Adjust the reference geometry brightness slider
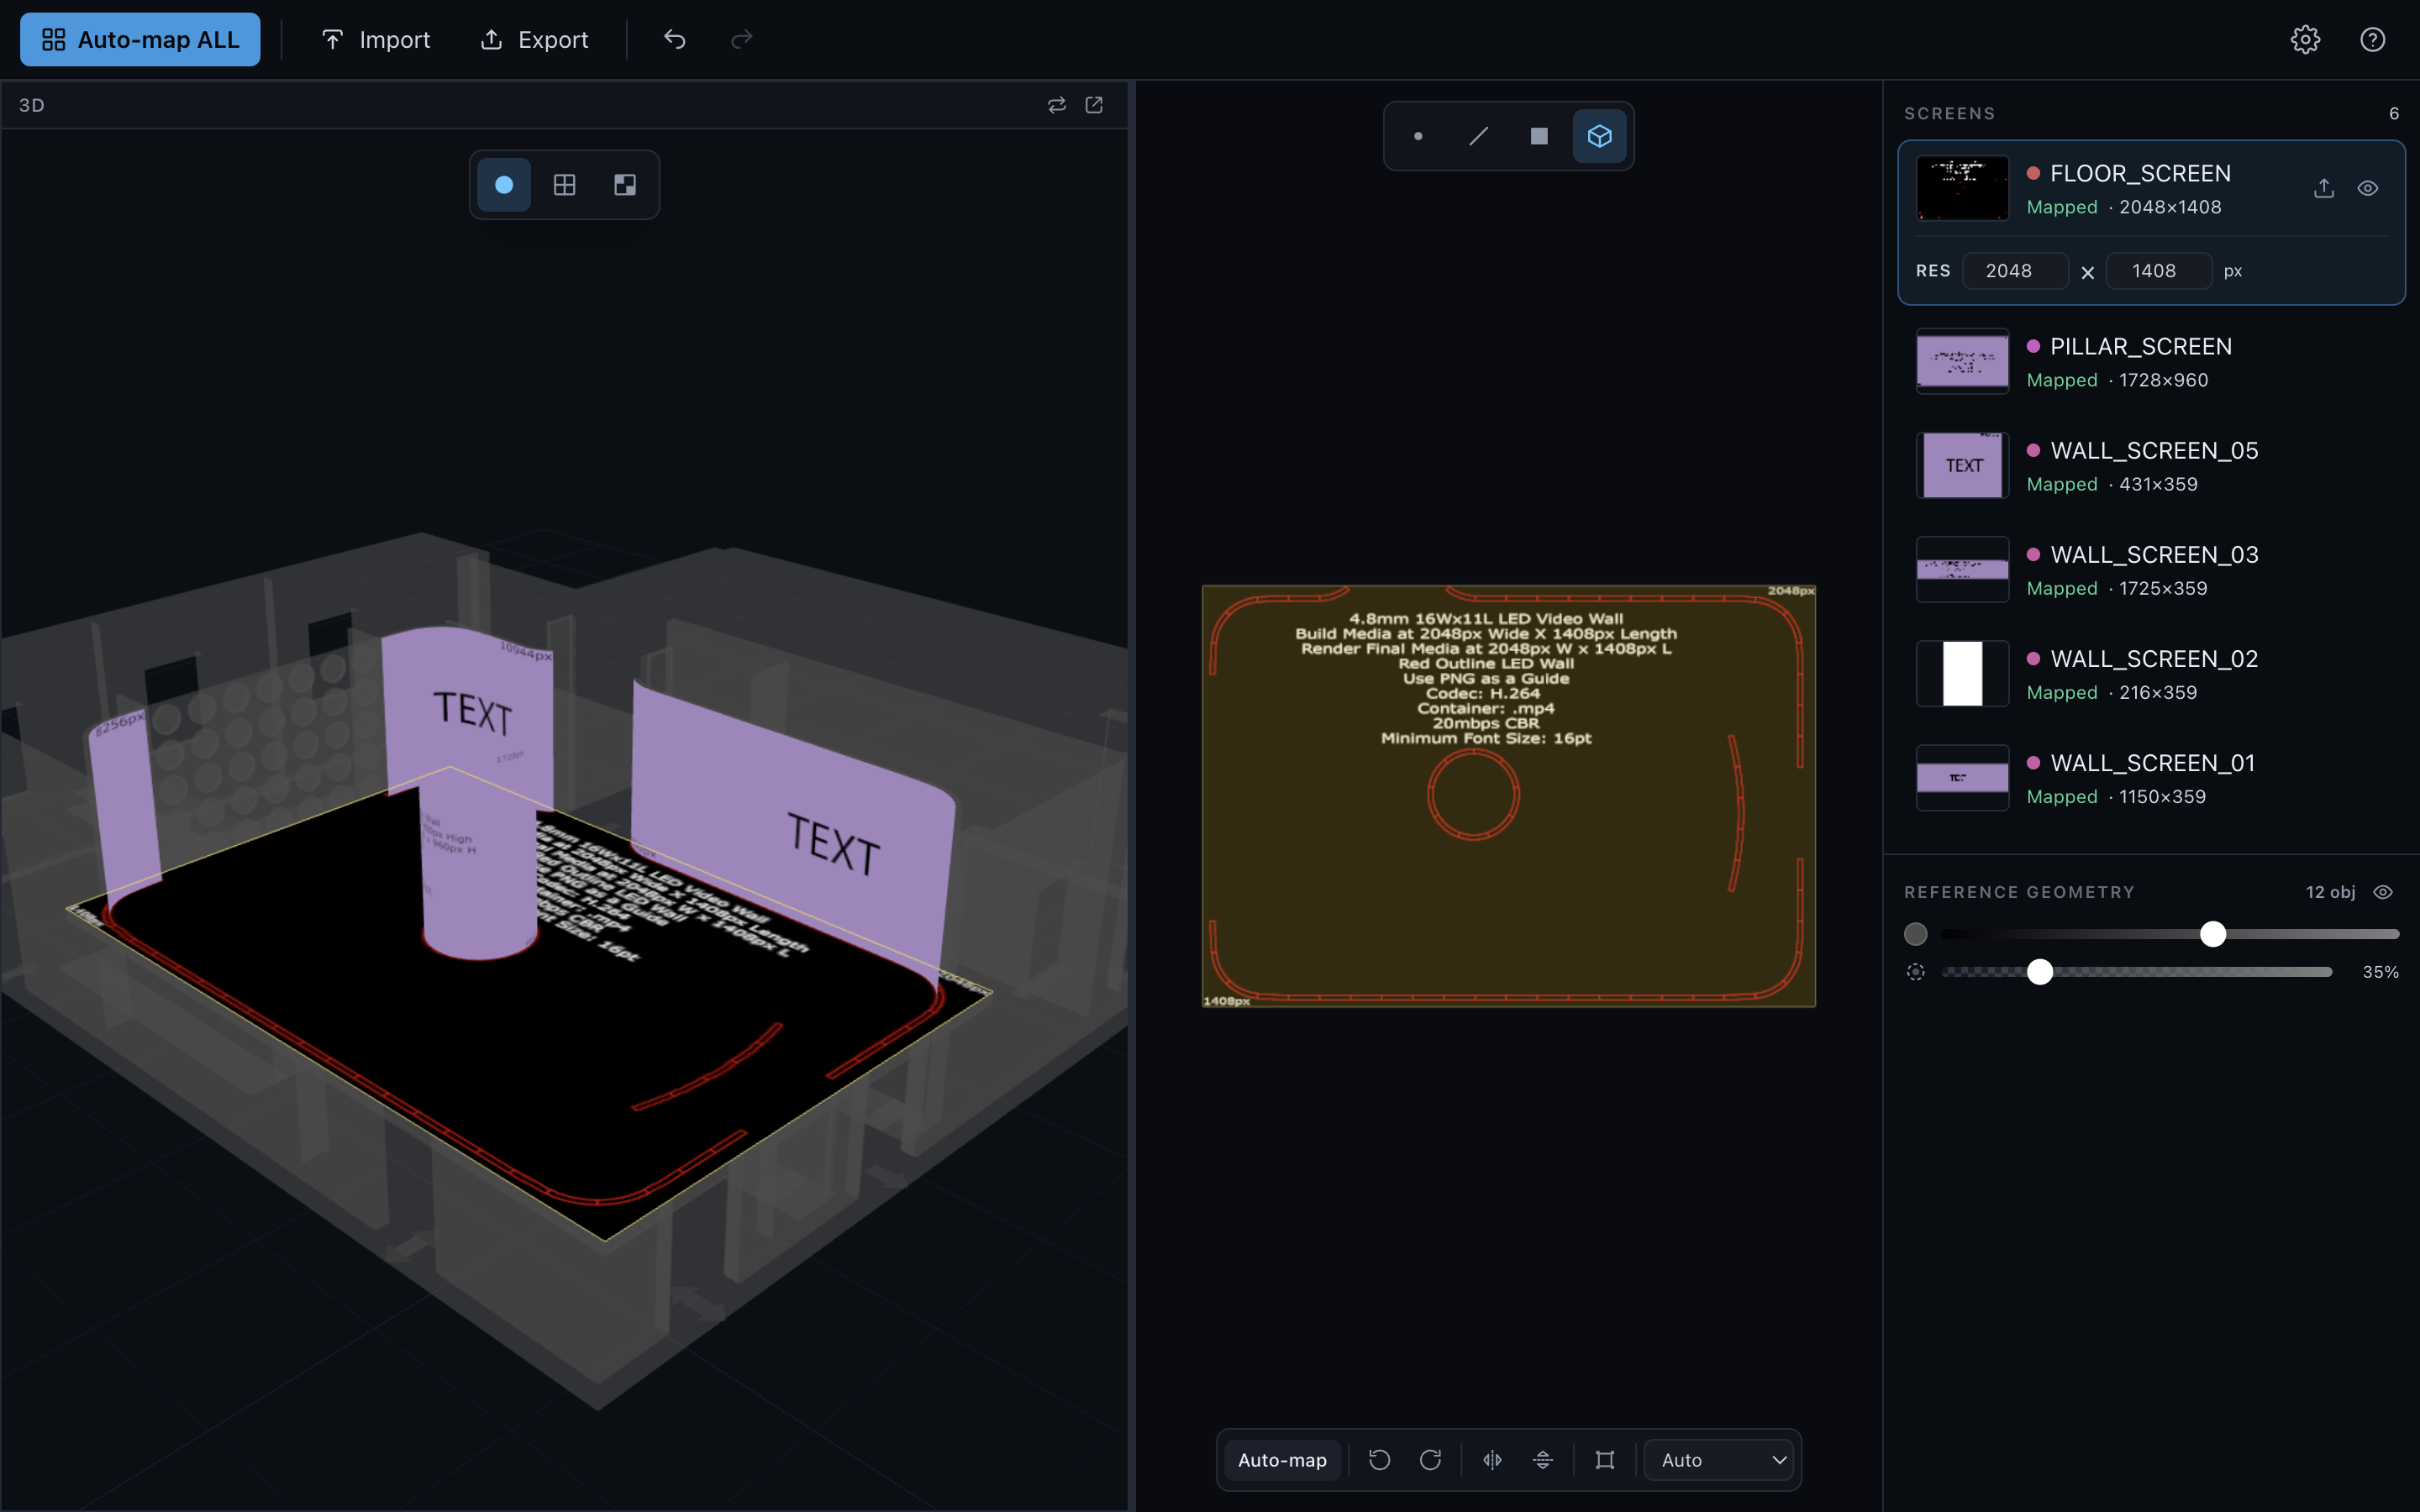Screen dimensions: 2420x1512 coord(2169,934)
